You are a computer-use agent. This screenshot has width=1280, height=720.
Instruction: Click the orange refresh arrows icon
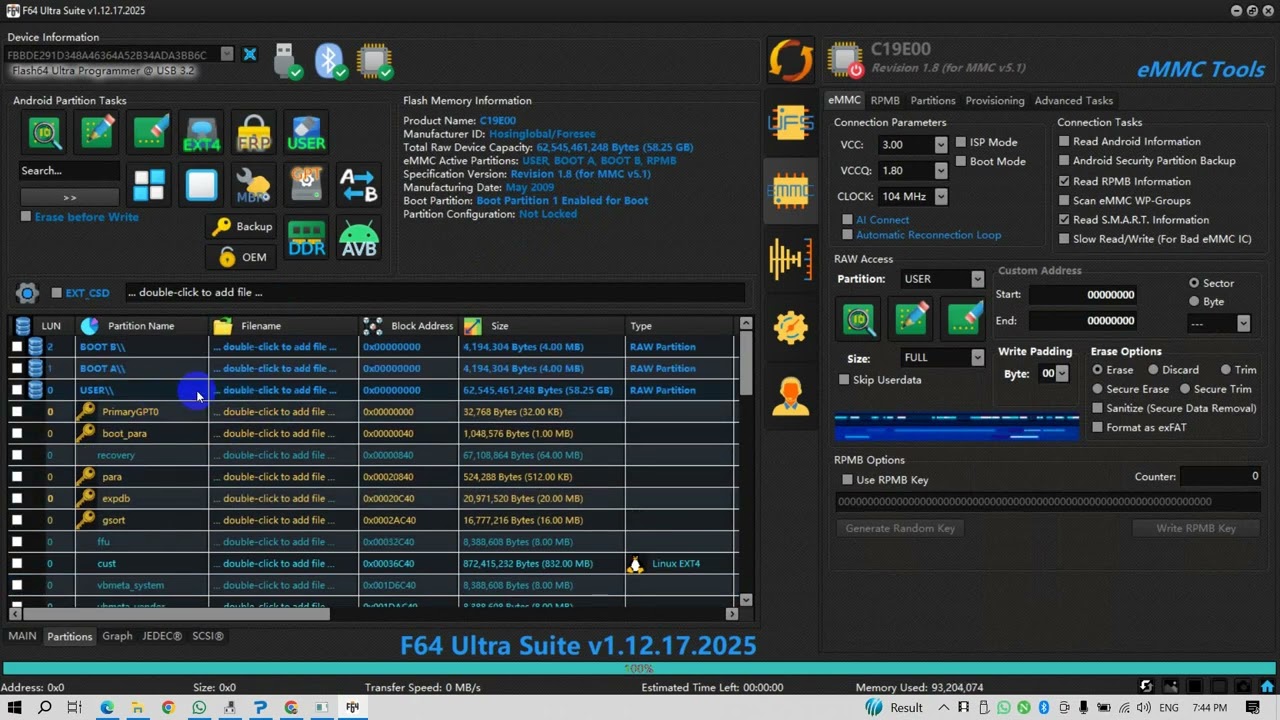point(791,60)
